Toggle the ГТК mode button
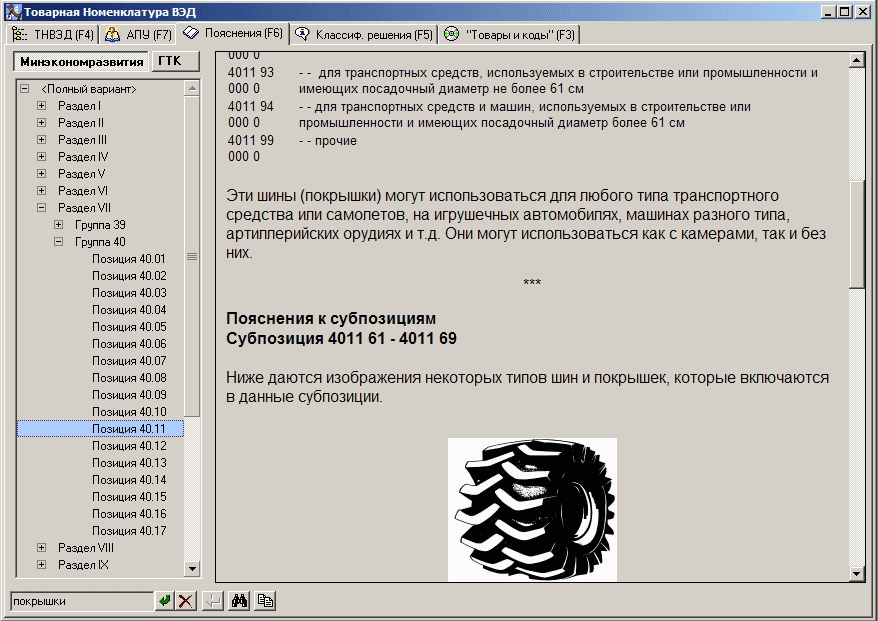The width and height of the screenshot is (878, 621). tap(176, 62)
